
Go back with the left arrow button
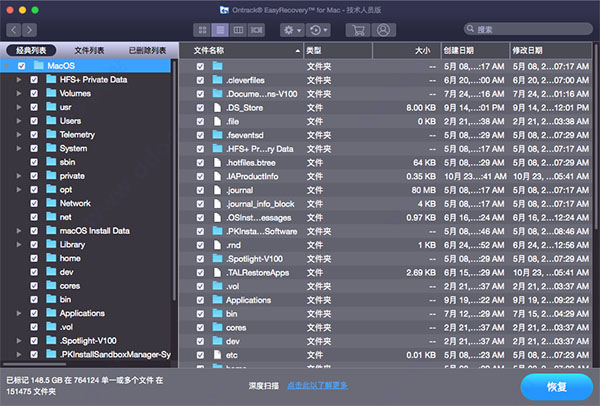click(14, 30)
